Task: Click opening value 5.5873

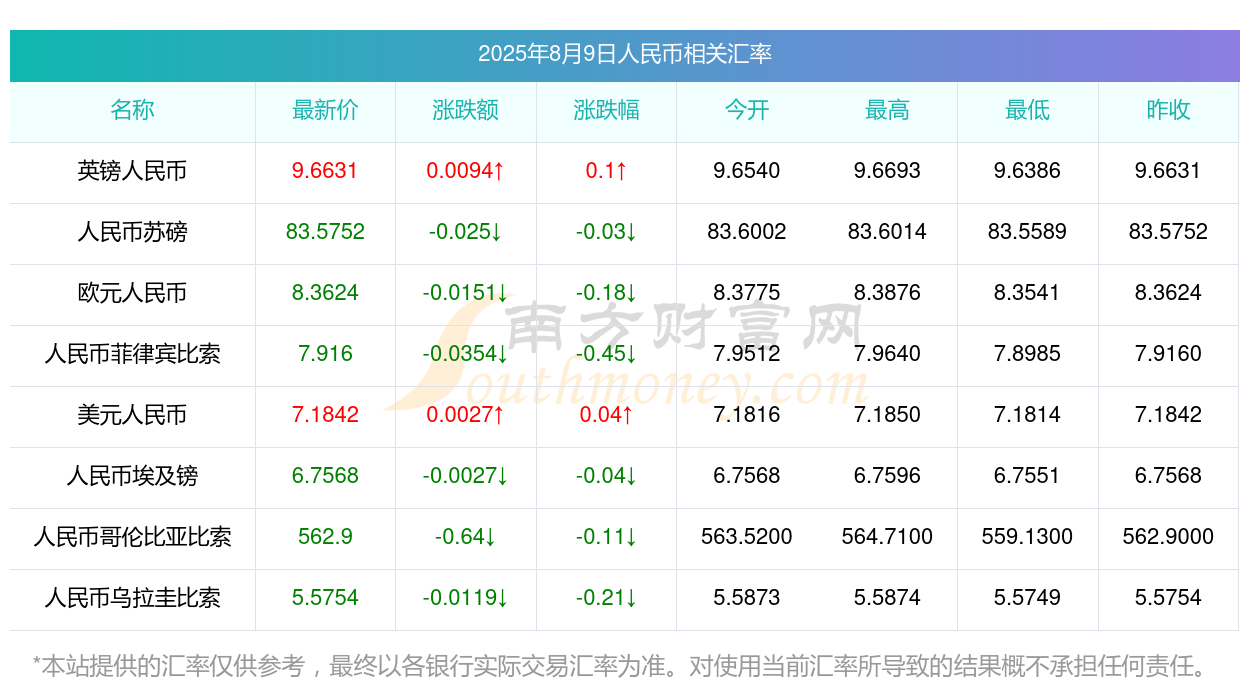Action: pos(747,598)
